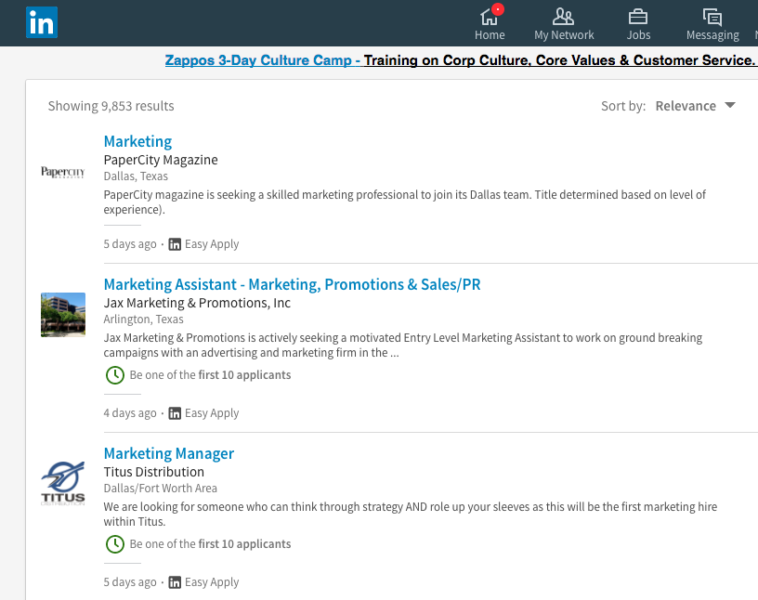This screenshot has height=600, width=758.
Task: Open the Marketing Manager job listing
Action: click(169, 454)
